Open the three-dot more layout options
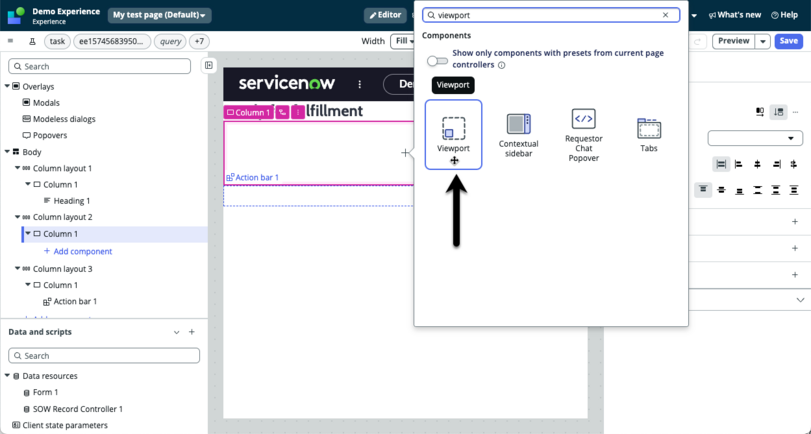This screenshot has height=434, width=811. (795, 112)
